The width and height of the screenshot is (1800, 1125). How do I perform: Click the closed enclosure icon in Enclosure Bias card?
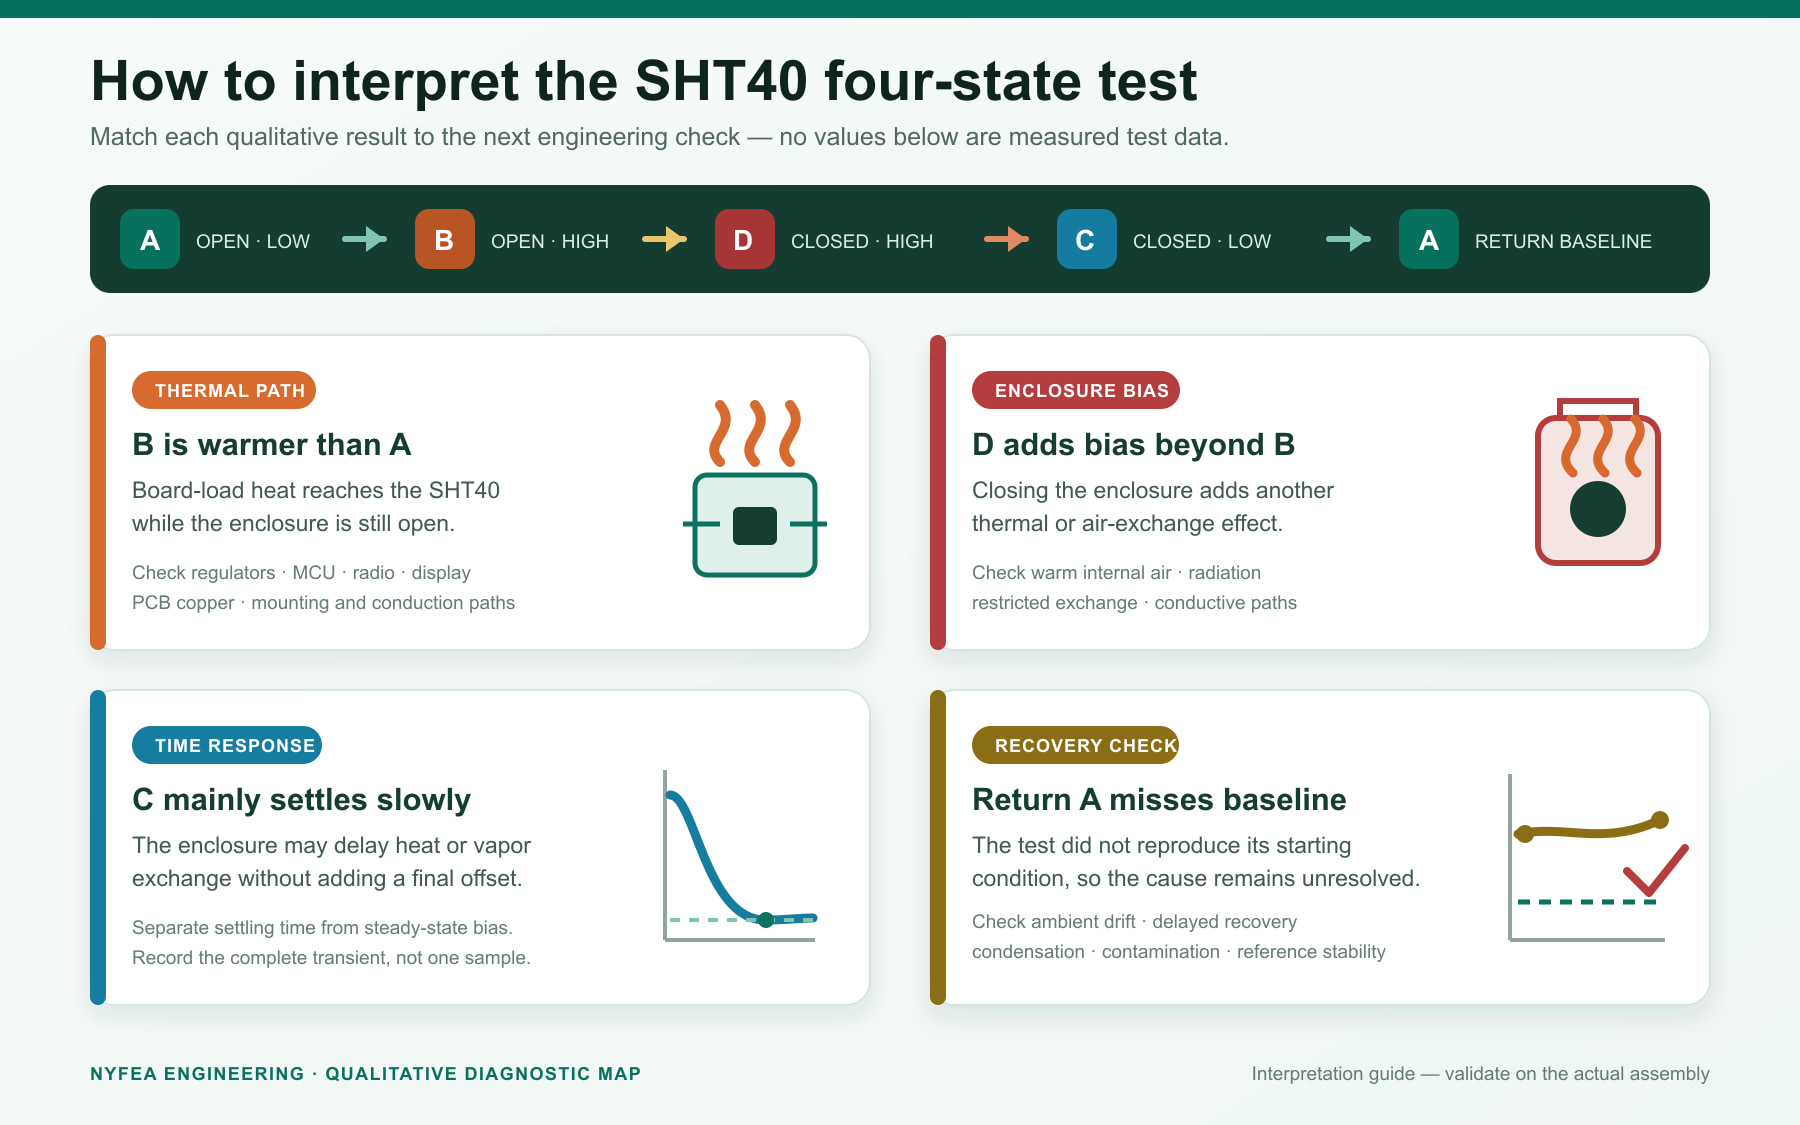point(1598,482)
